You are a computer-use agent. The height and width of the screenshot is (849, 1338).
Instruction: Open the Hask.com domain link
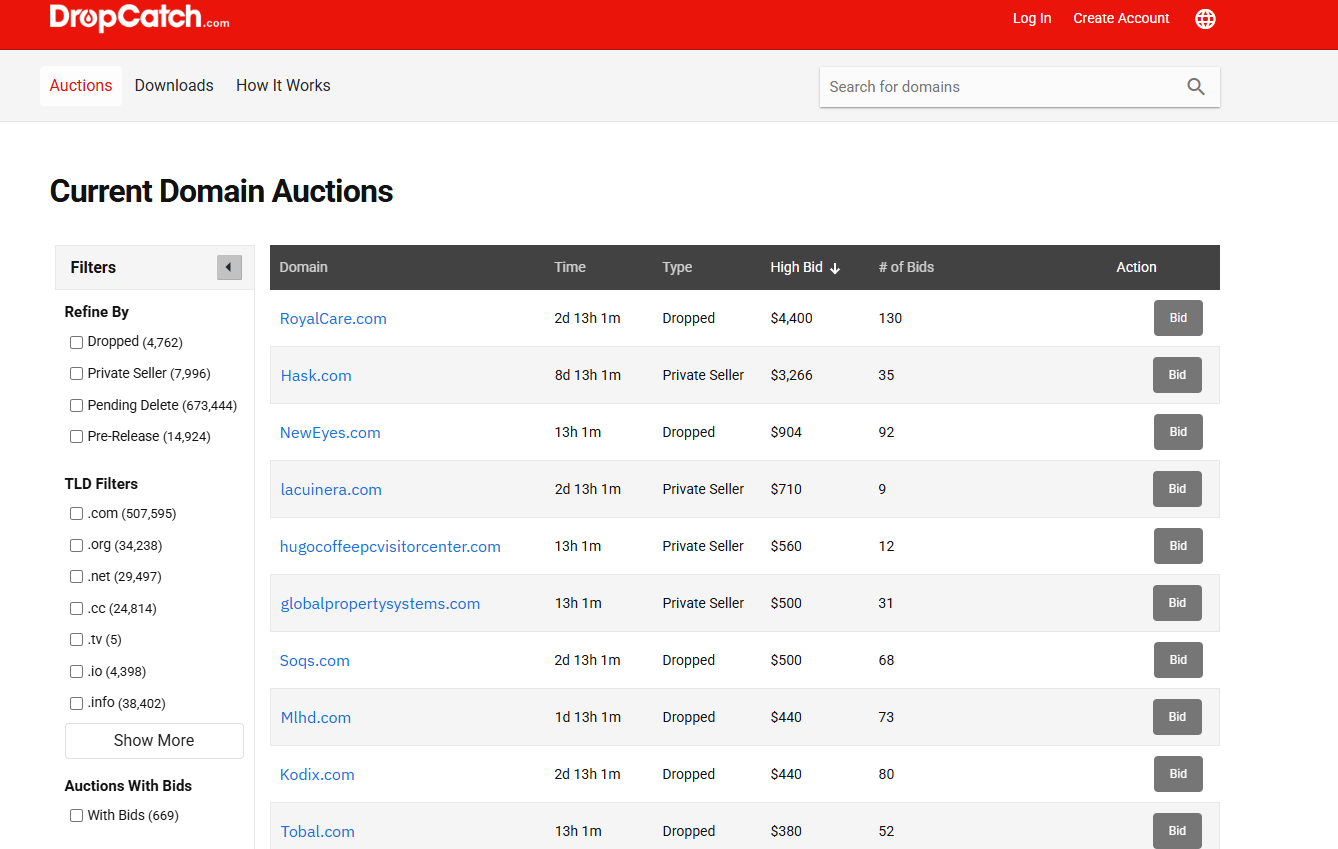[x=316, y=376]
